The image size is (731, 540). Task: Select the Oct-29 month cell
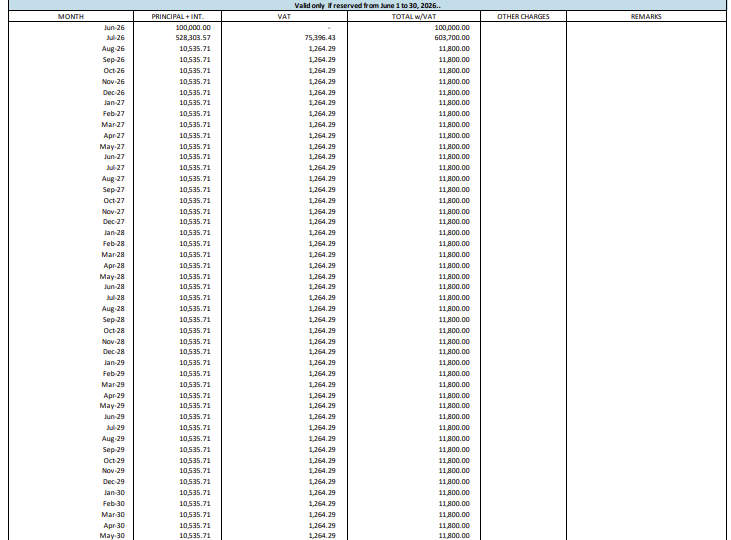coord(114,461)
